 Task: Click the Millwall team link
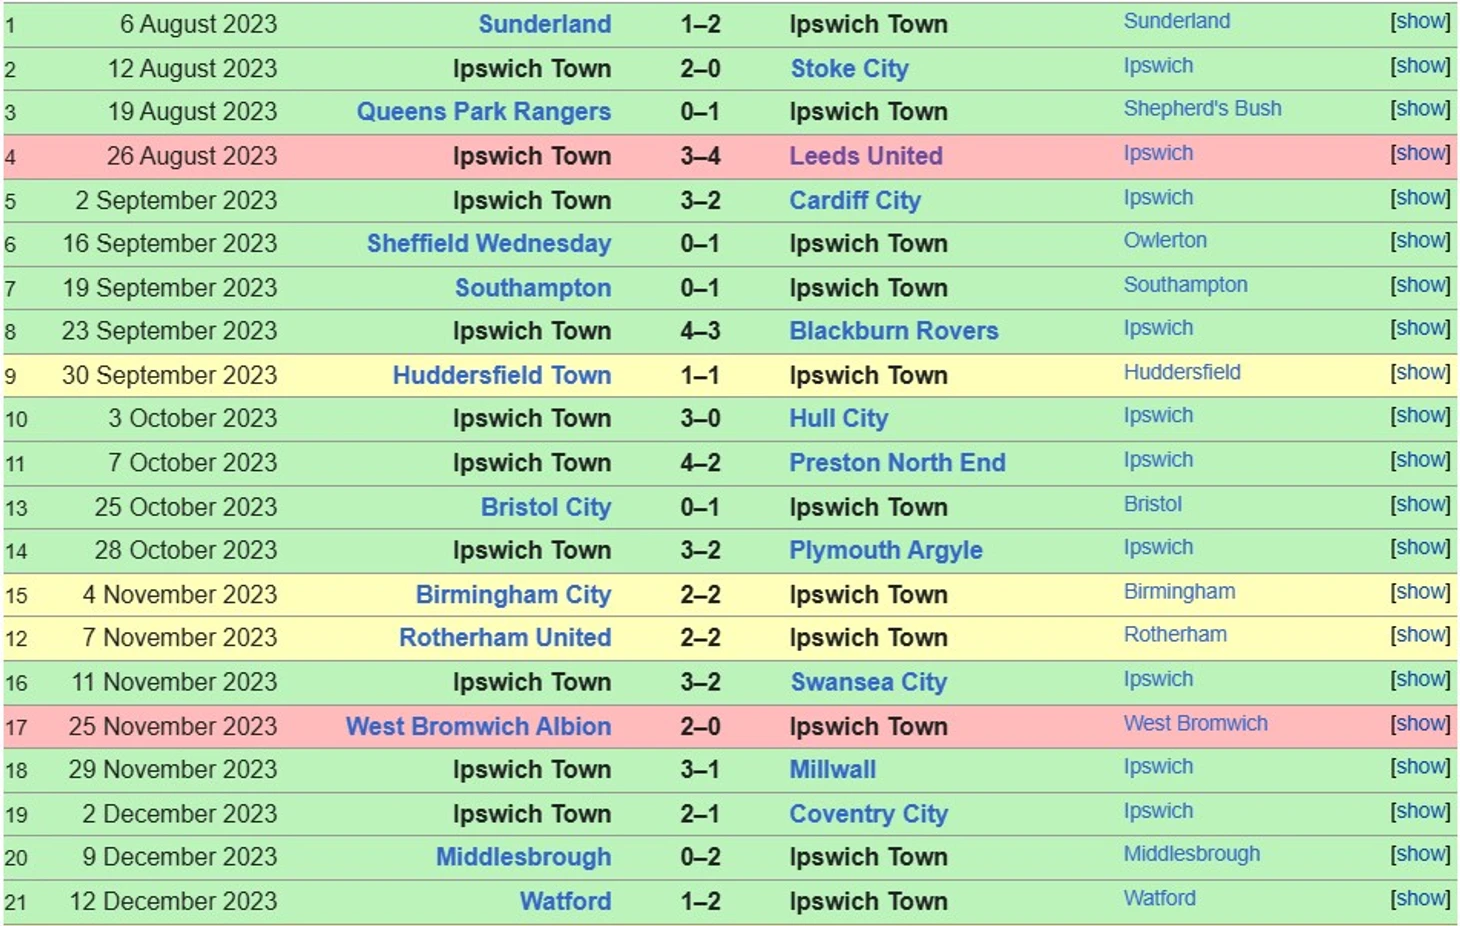[832, 769]
